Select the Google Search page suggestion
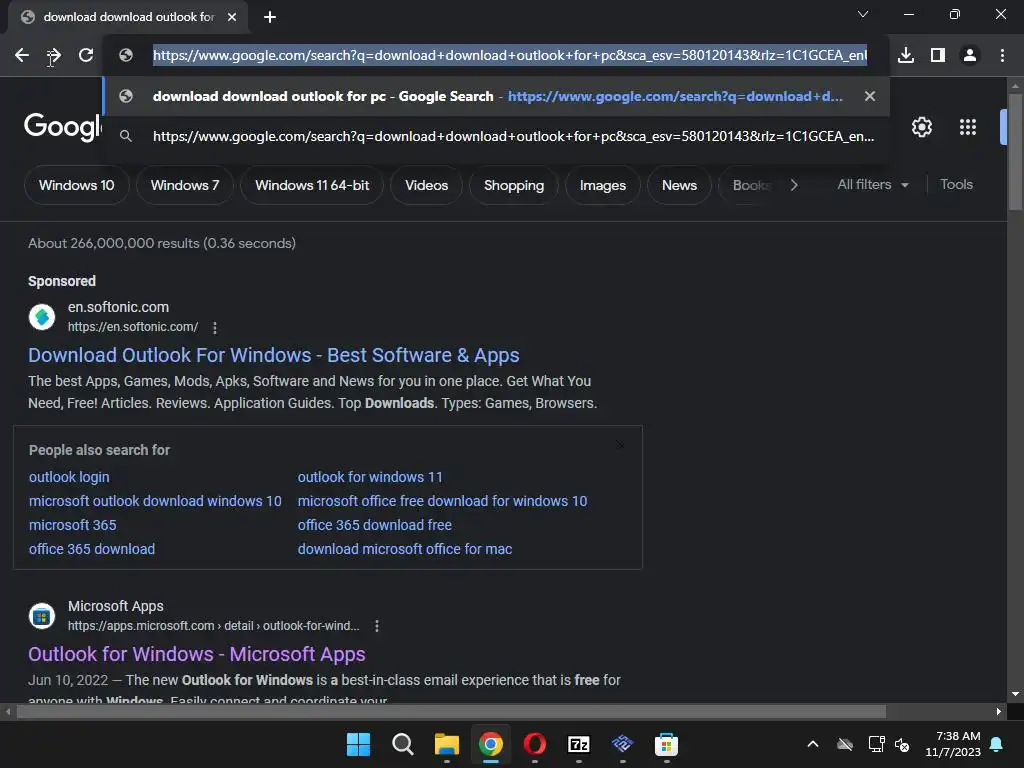This screenshot has height=768, width=1024. tap(496, 96)
